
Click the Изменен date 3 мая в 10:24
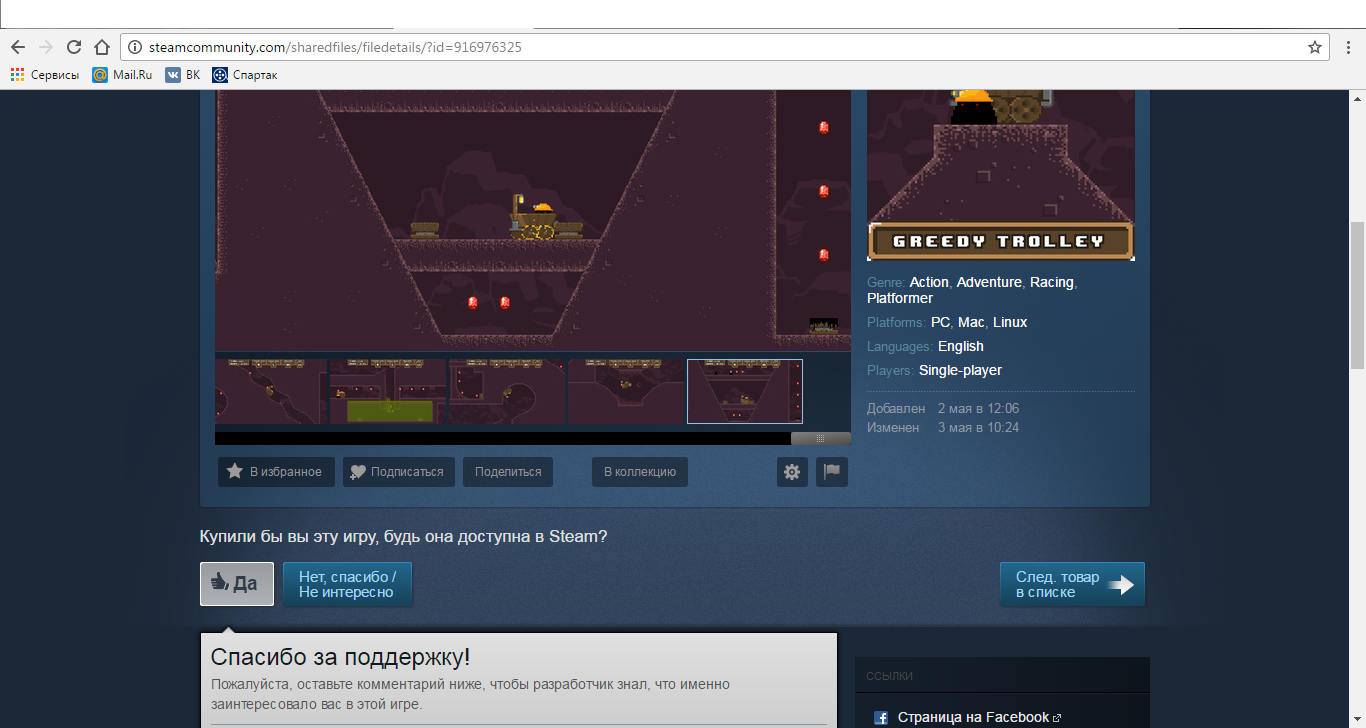[x=978, y=427]
